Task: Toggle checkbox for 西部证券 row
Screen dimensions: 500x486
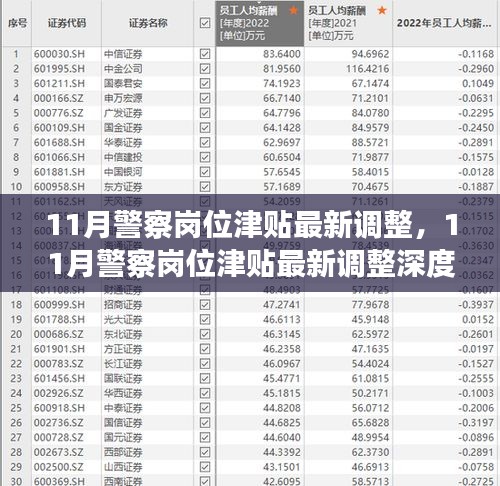Action: tap(205, 452)
